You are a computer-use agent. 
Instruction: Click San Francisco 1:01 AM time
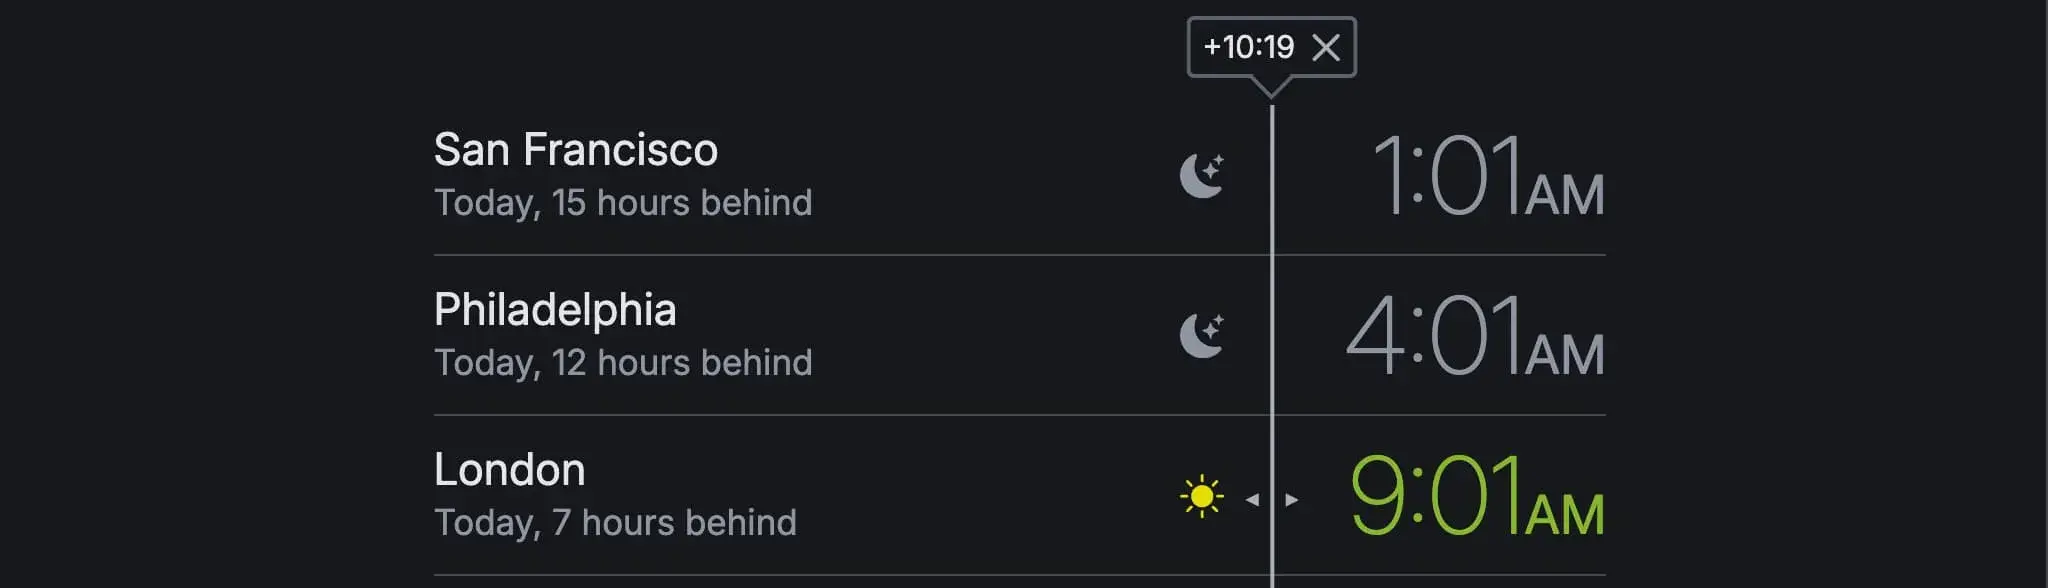(x=1488, y=177)
